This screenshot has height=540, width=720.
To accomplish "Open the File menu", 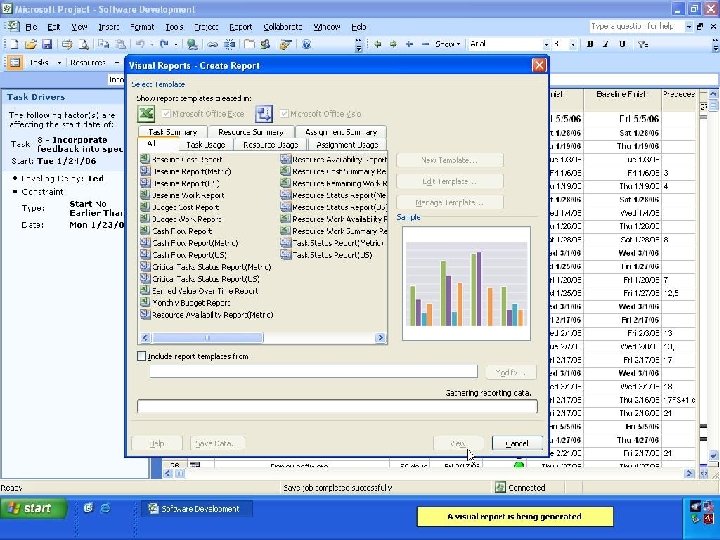I will pyautogui.click(x=31, y=27).
